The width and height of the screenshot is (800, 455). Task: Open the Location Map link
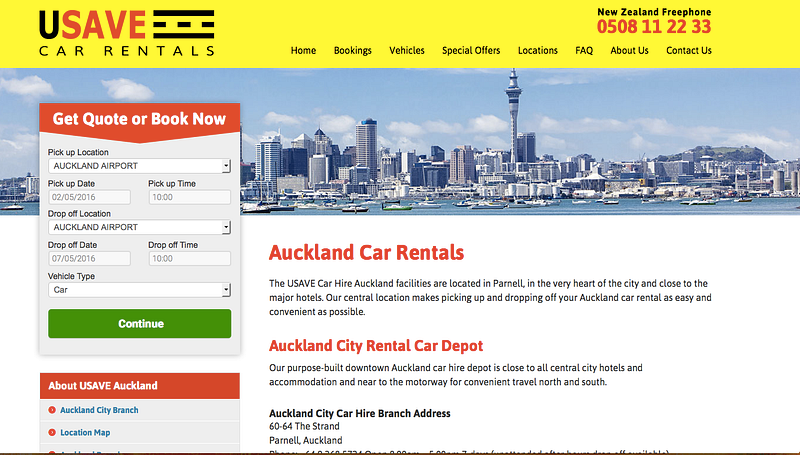click(x=85, y=433)
